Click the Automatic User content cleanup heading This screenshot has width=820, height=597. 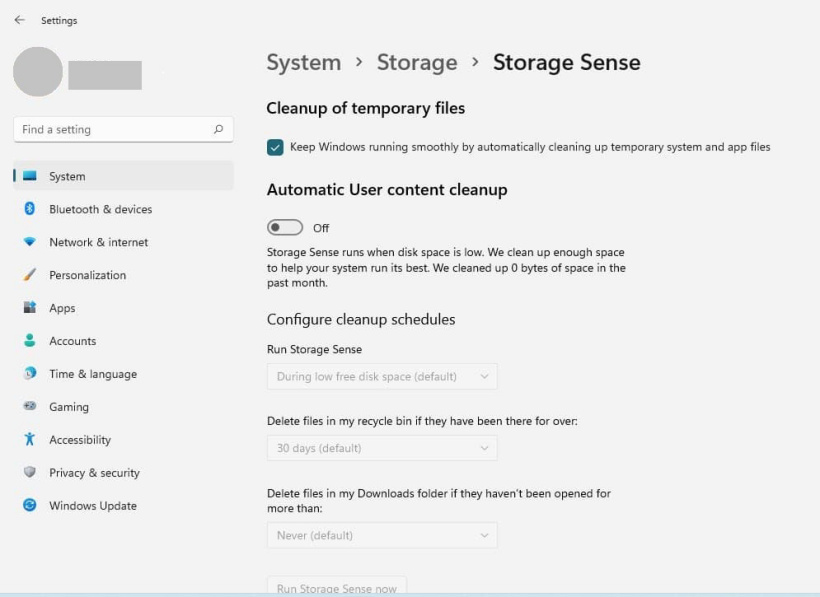[387, 189]
